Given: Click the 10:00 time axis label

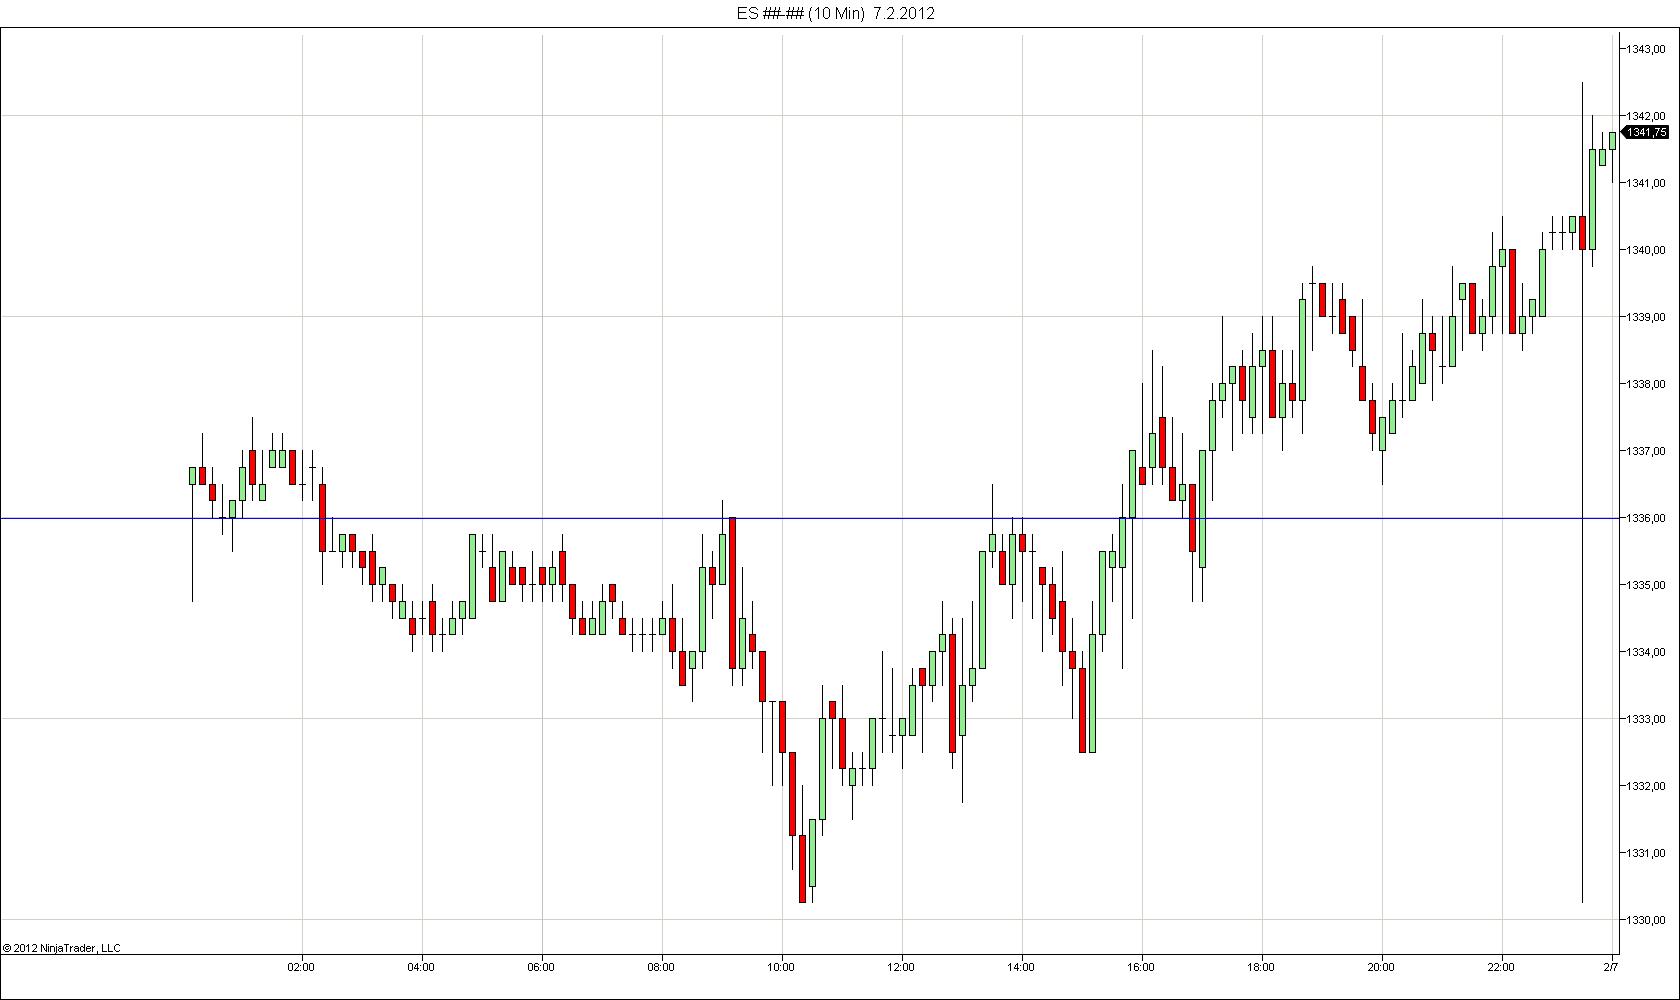Looking at the screenshot, I should (781, 967).
